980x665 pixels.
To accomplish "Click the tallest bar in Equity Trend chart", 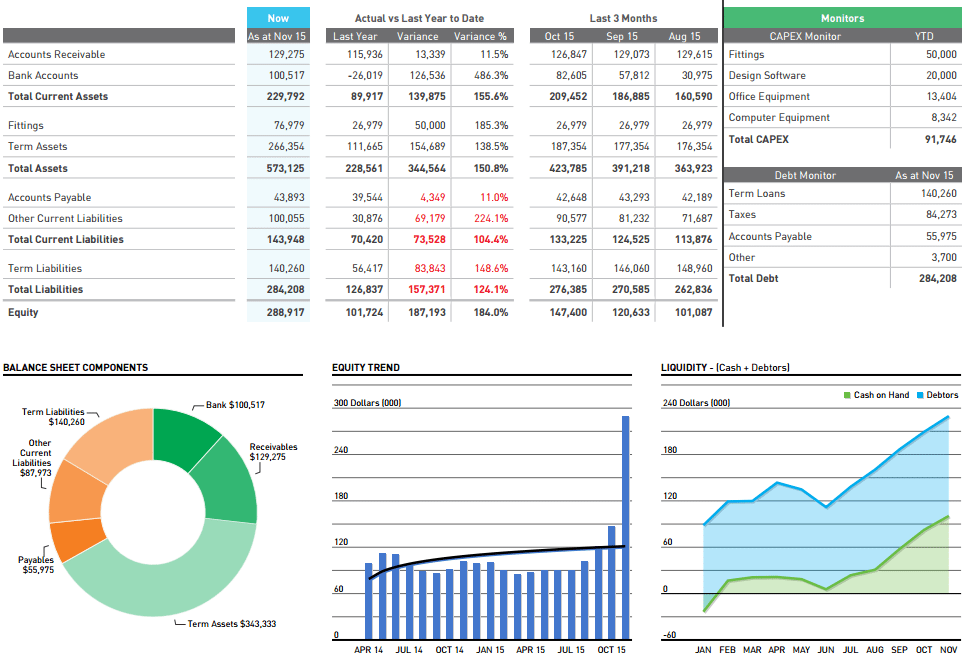I will (x=625, y=528).
